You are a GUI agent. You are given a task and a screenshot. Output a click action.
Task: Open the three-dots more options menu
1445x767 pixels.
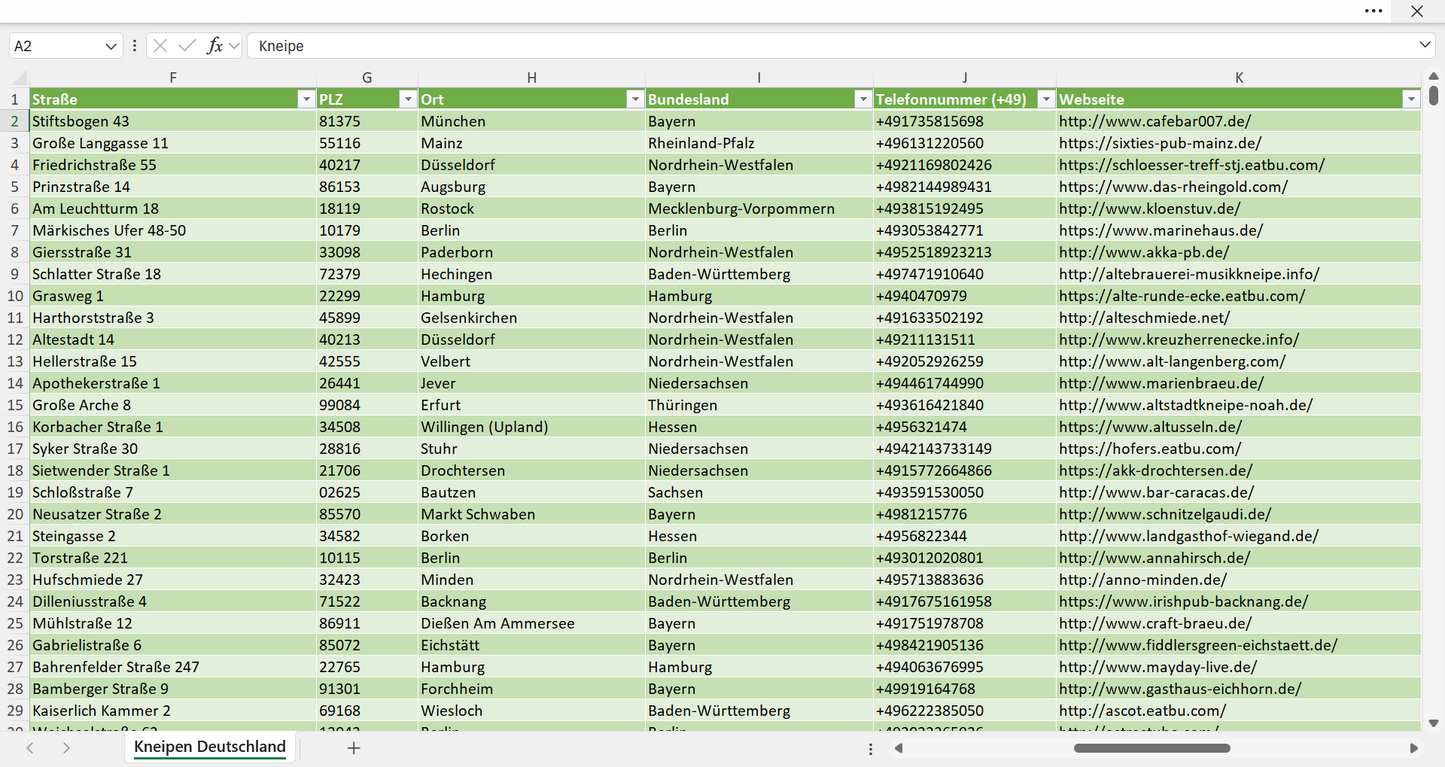[1374, 11]
